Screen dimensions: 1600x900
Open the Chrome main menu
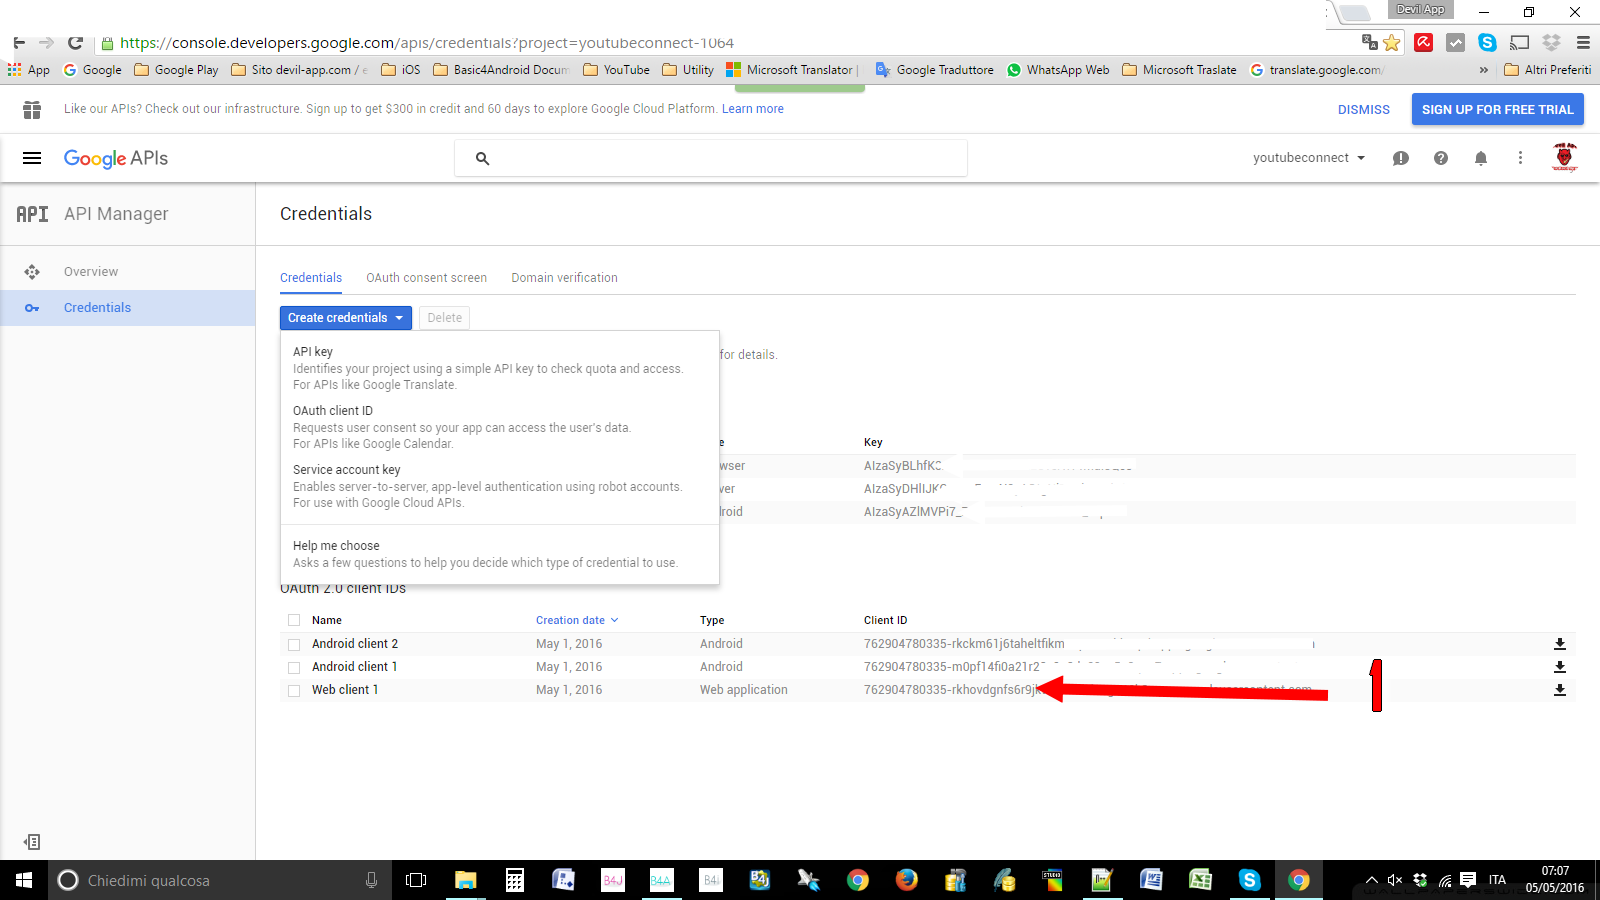click(x=1583, y=42)
